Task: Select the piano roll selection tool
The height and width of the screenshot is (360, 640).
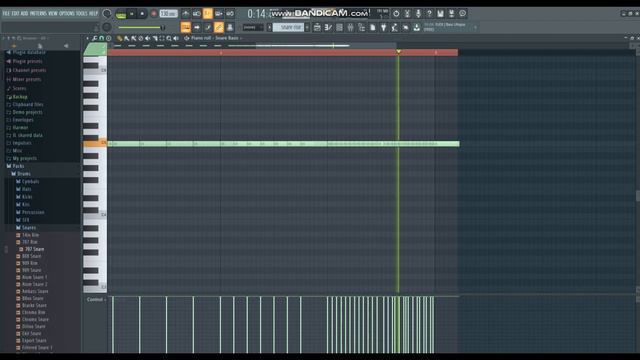Action: click(162, 38)
